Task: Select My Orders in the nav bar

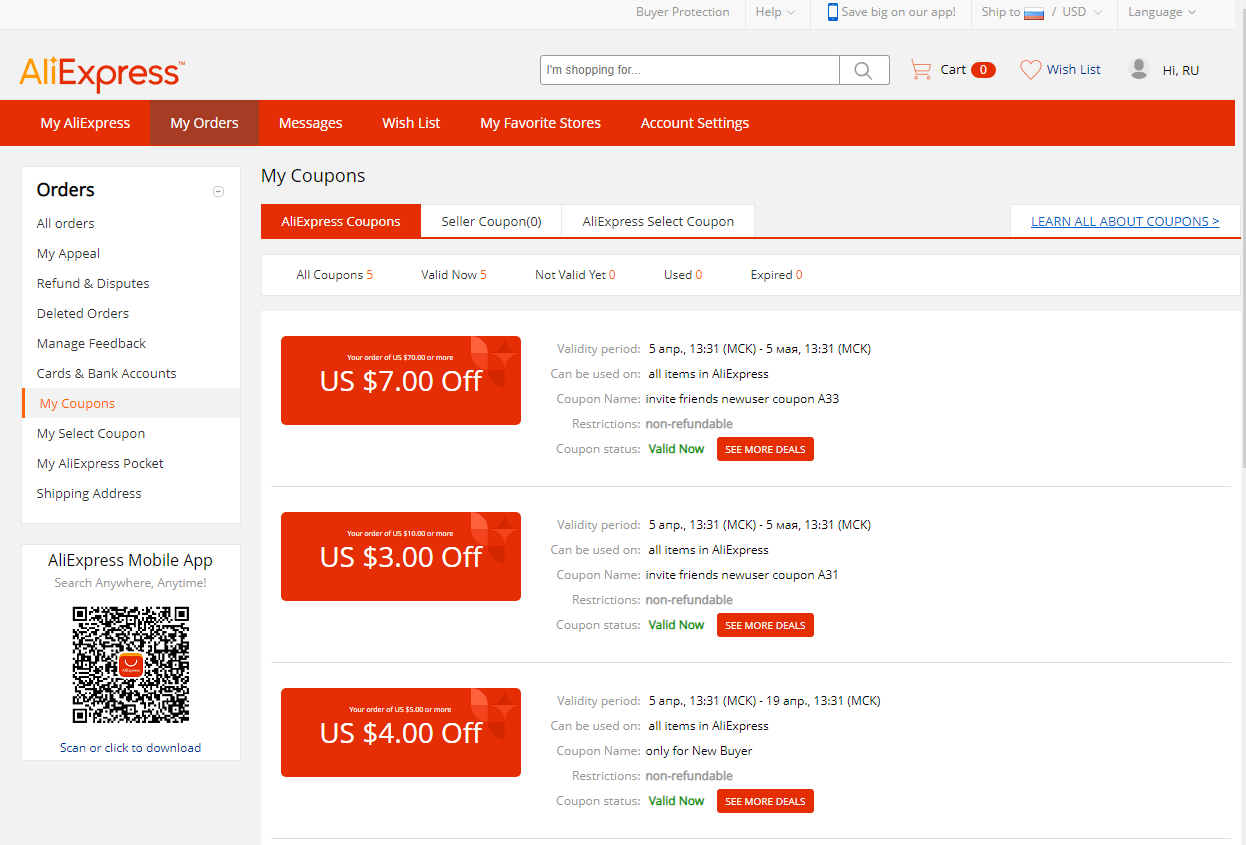Action: [204, 123]
